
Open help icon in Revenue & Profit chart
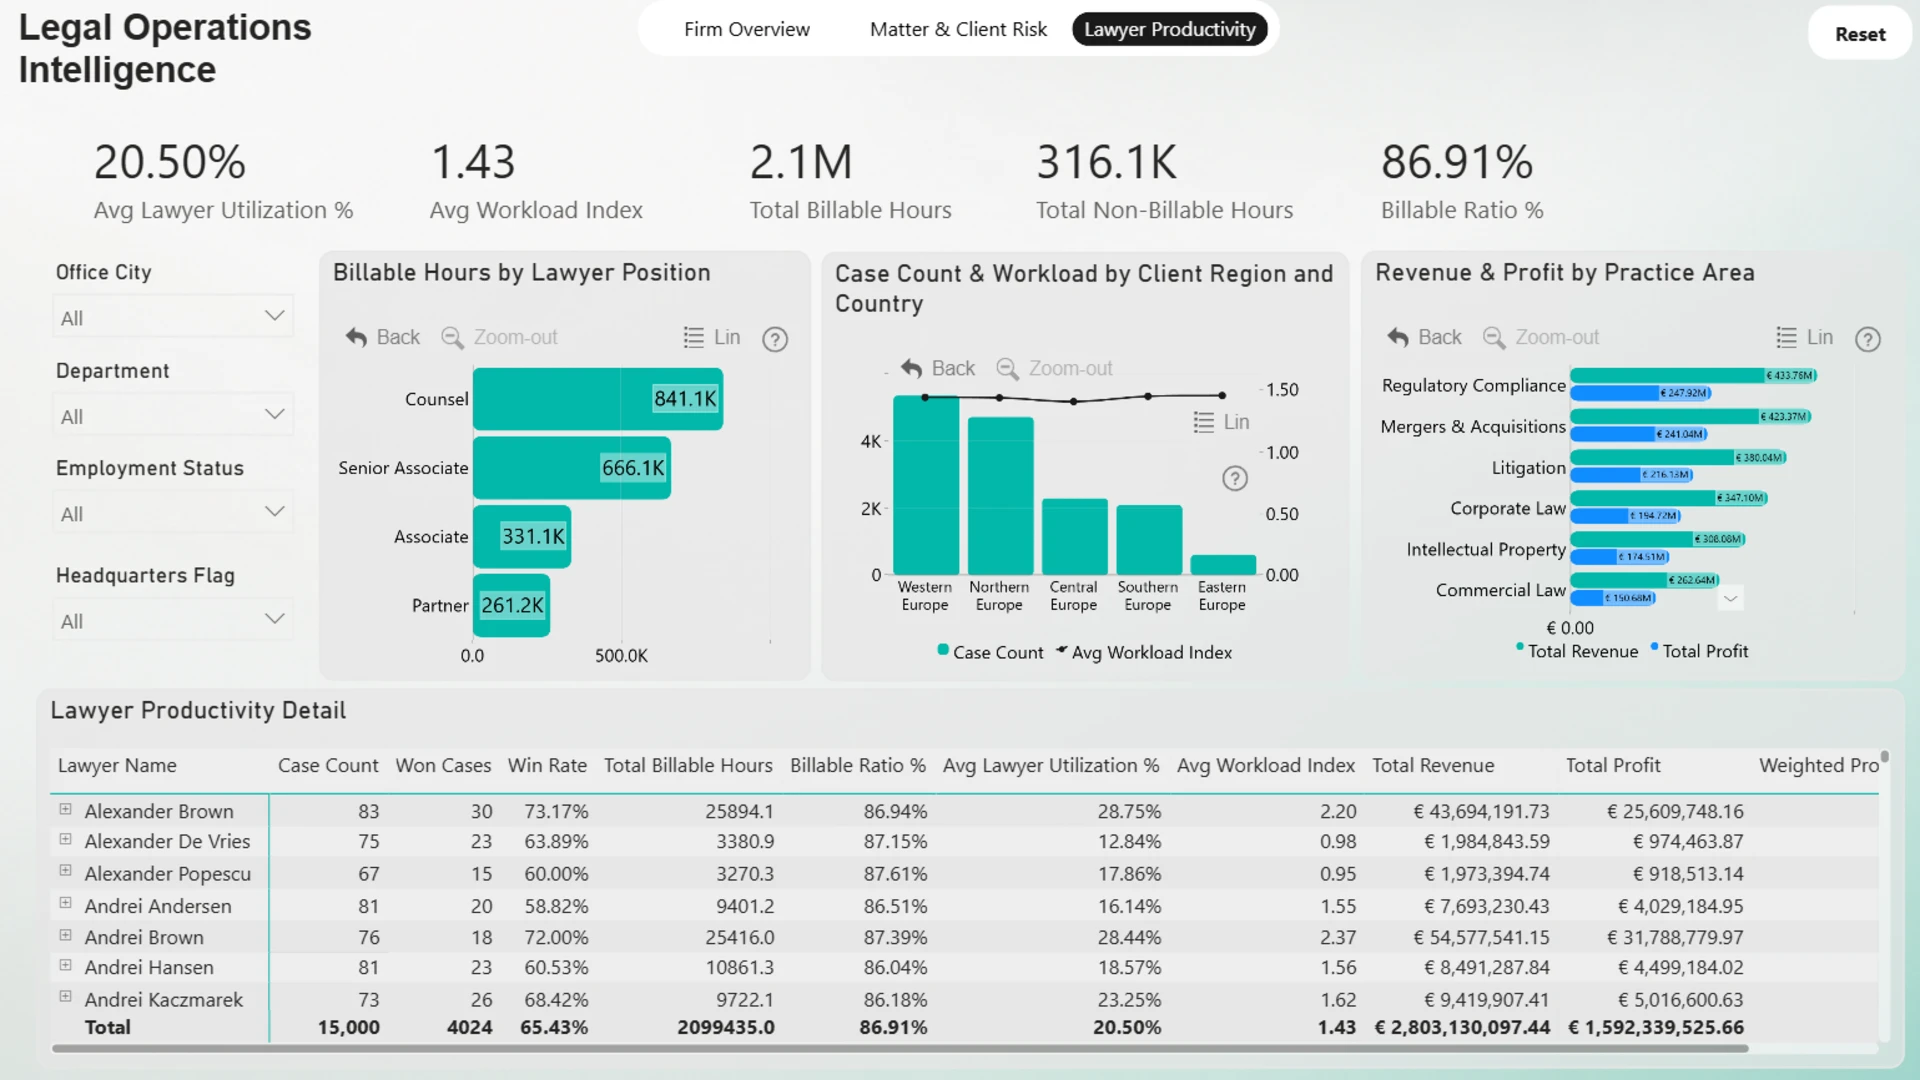point(1867,340)
